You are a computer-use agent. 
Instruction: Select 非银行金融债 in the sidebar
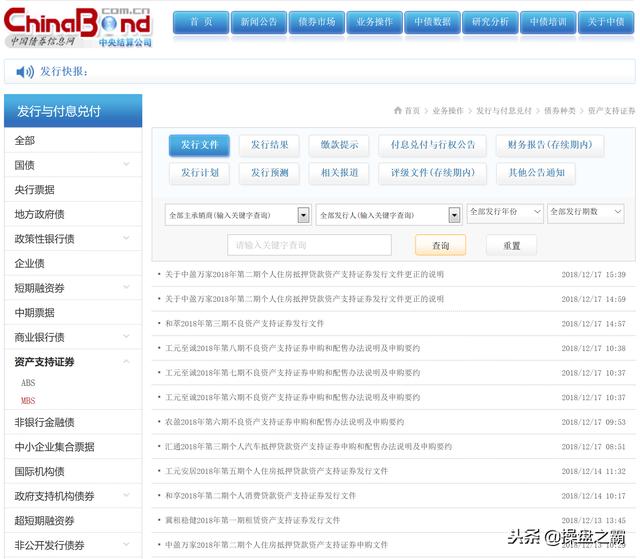click(x=44, y=422)
